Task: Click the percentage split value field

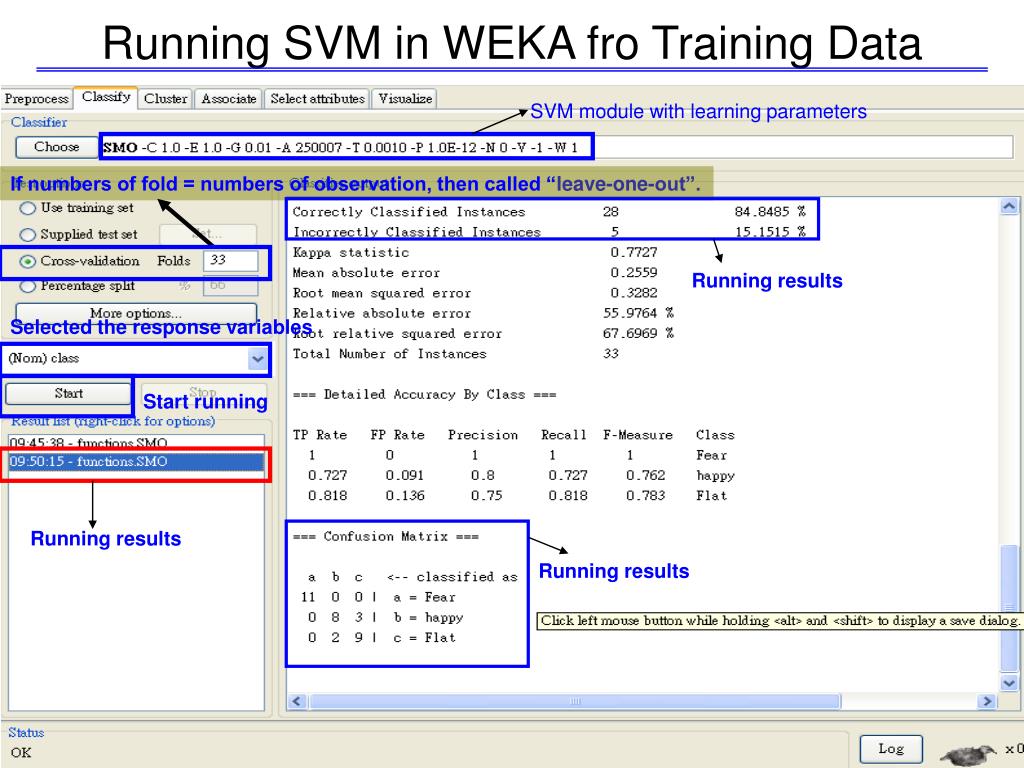Action: click(231, 285)
